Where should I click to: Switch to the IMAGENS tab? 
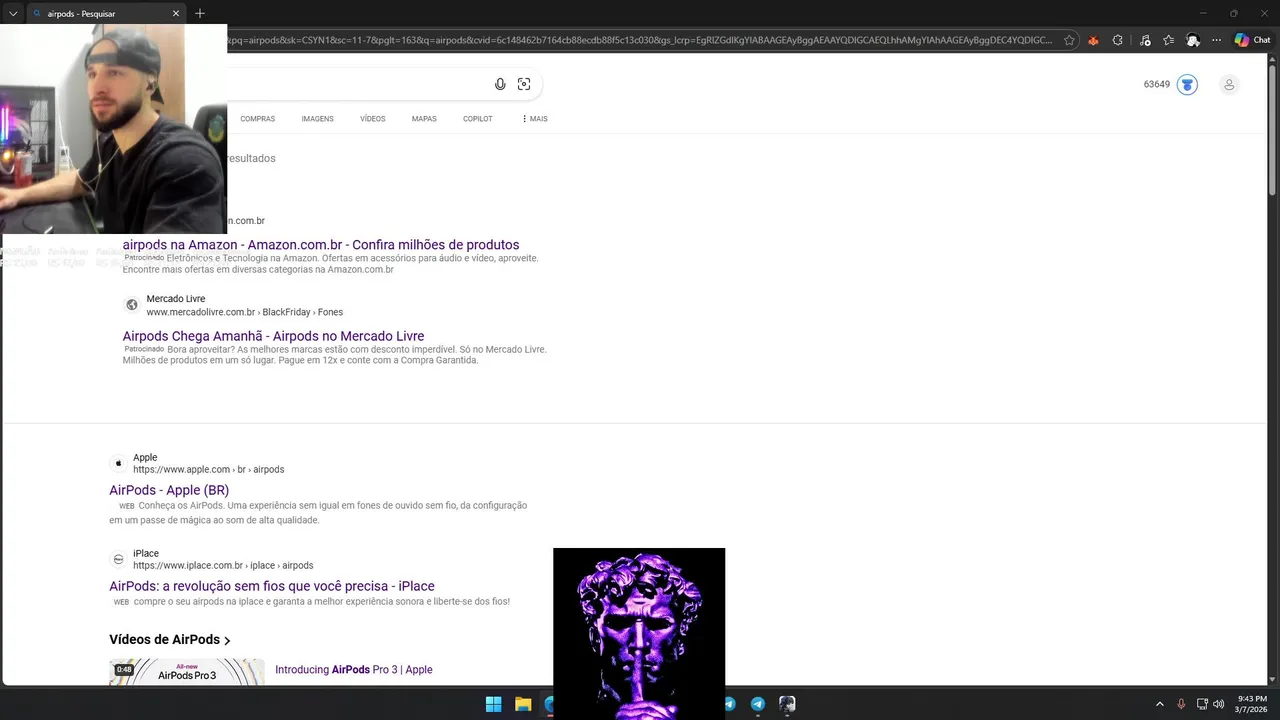pos(317,119)
